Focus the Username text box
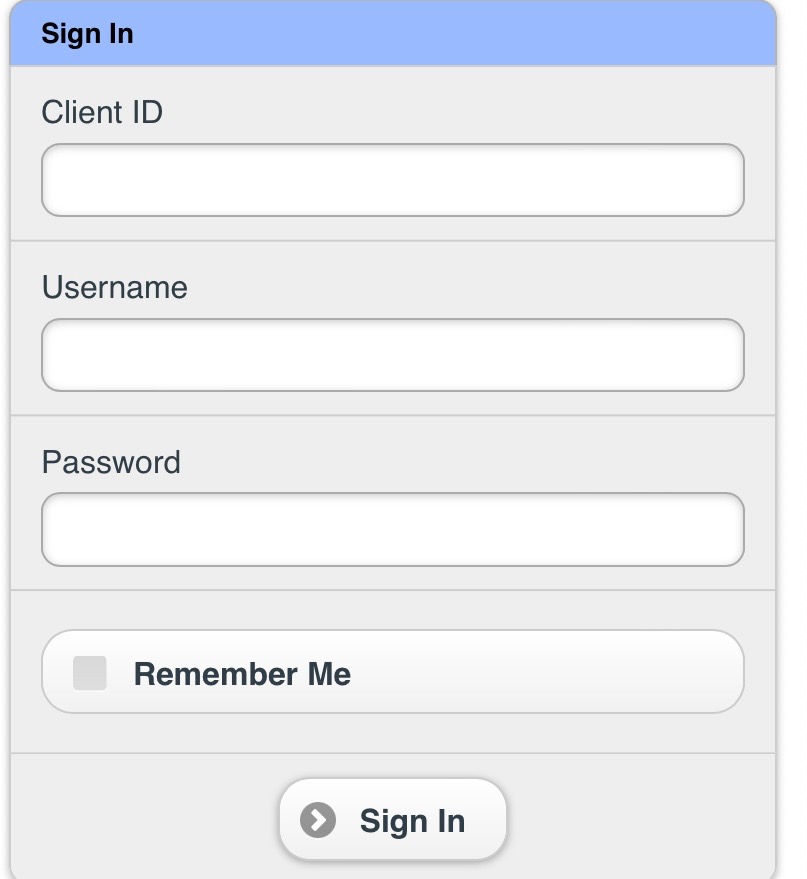Viewport: 807px width, 879px height. pos(393,355)
